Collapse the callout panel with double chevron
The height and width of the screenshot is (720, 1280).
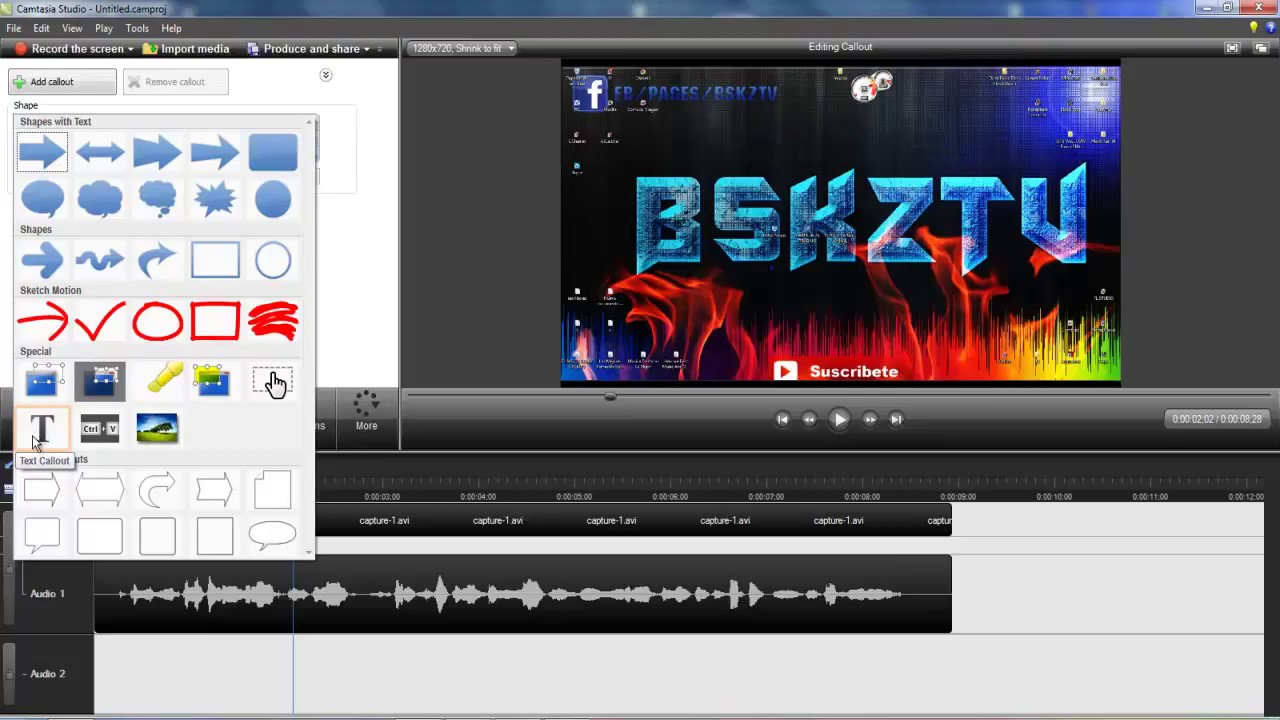[x=325, y=75]
